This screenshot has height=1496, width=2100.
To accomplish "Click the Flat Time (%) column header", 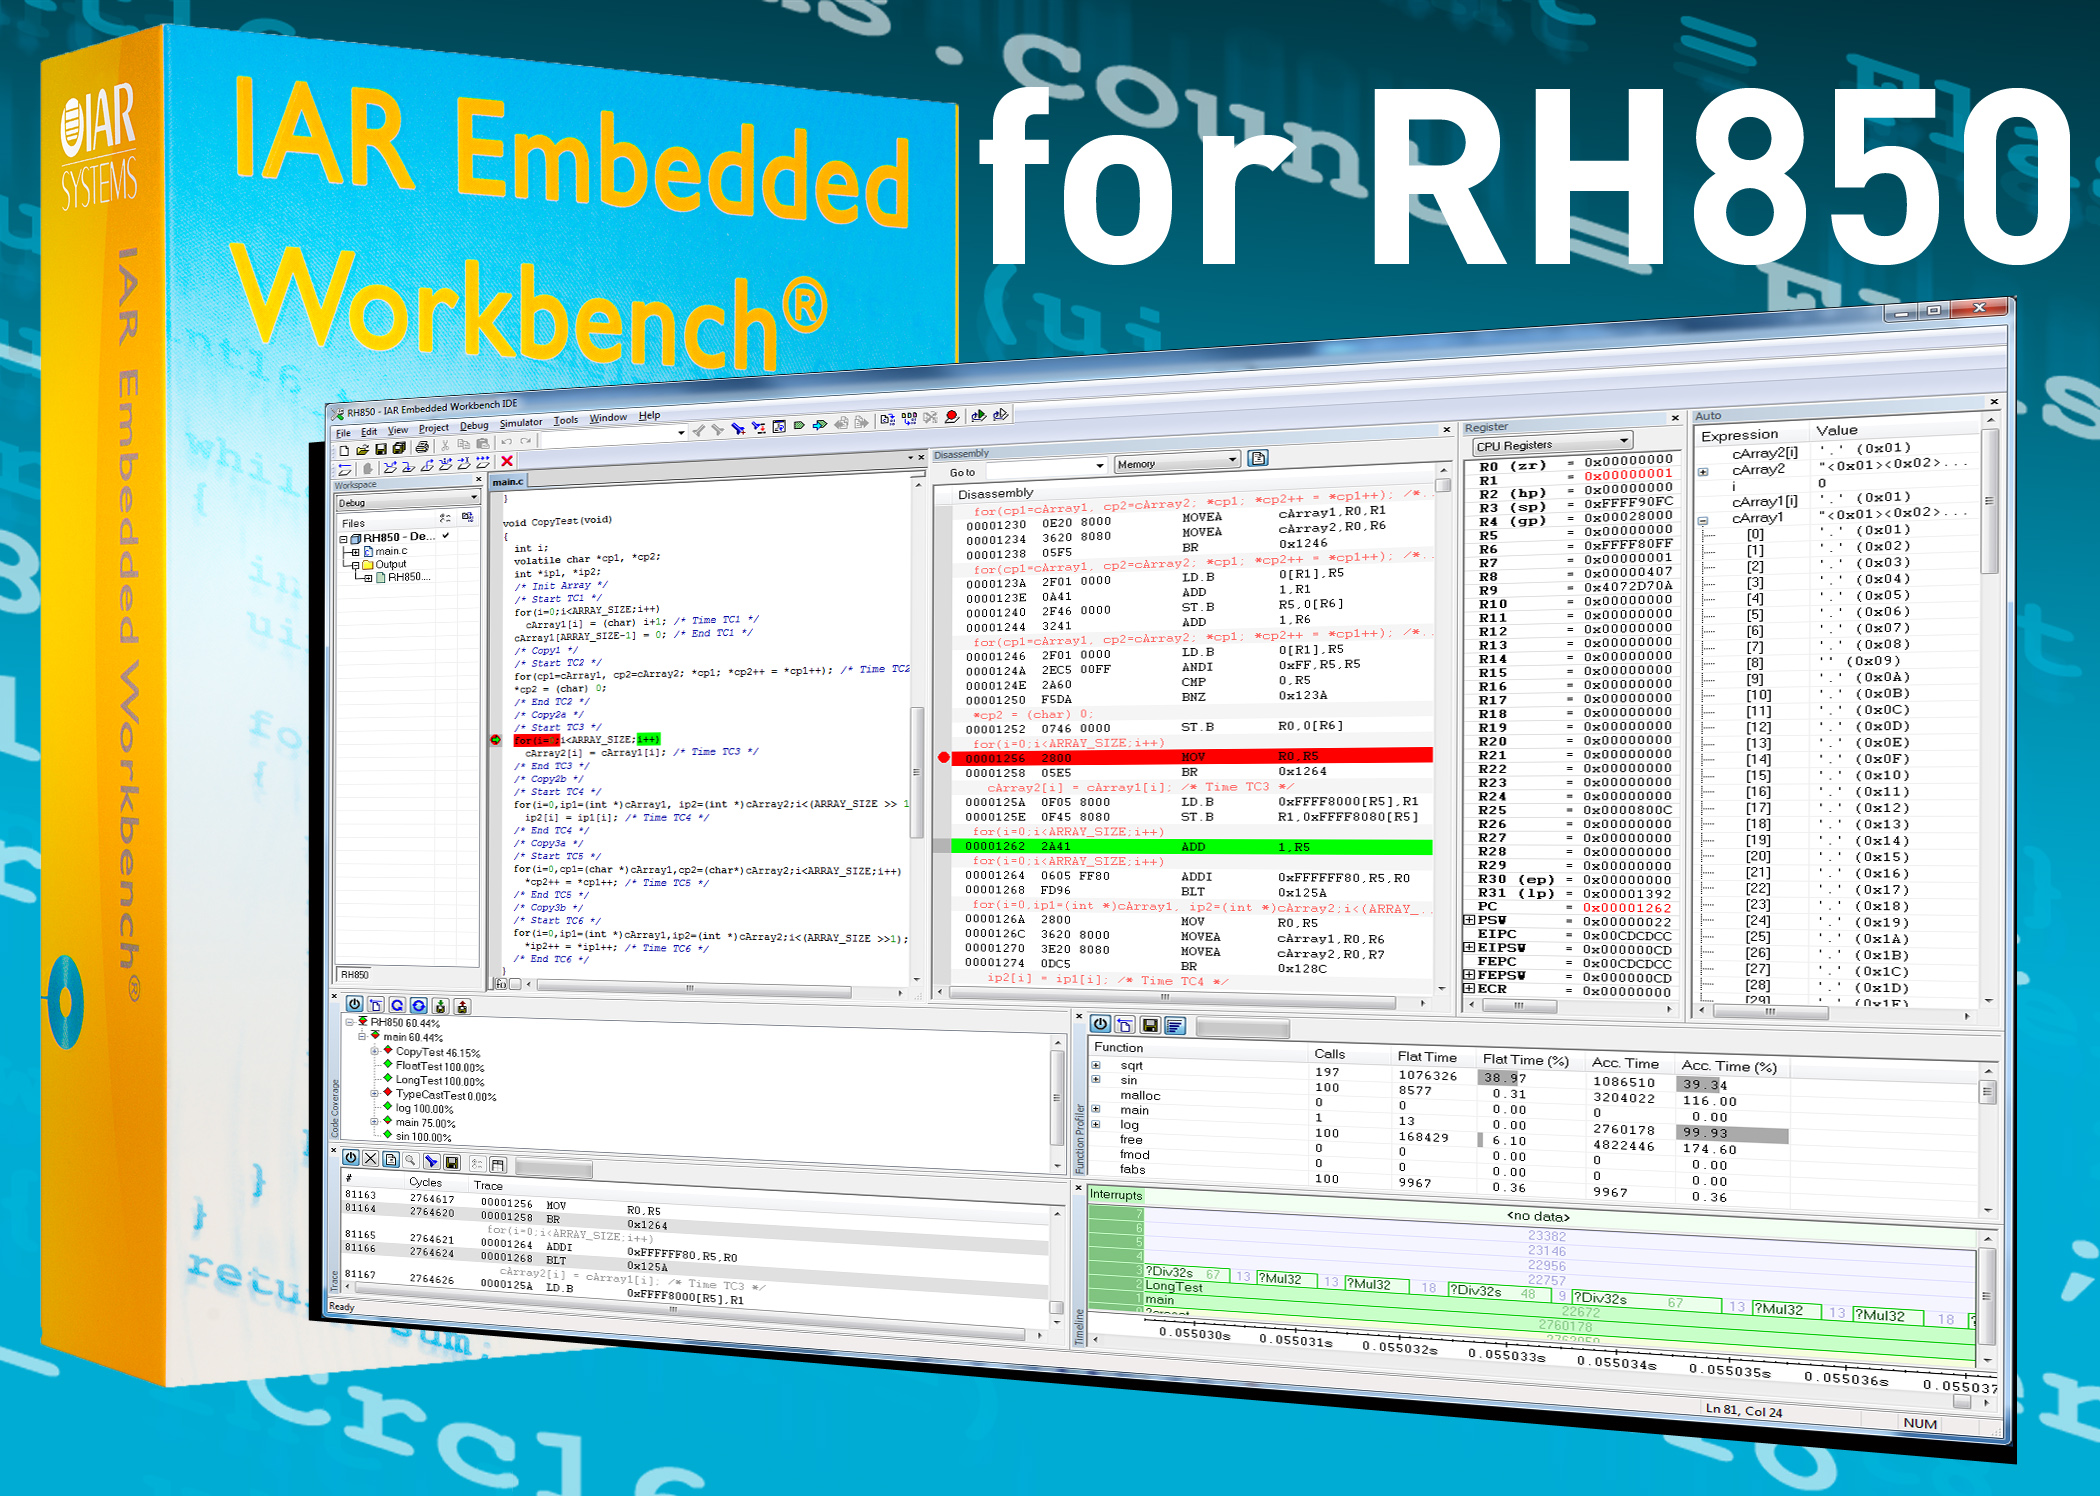I will tap(1525, 1060).
